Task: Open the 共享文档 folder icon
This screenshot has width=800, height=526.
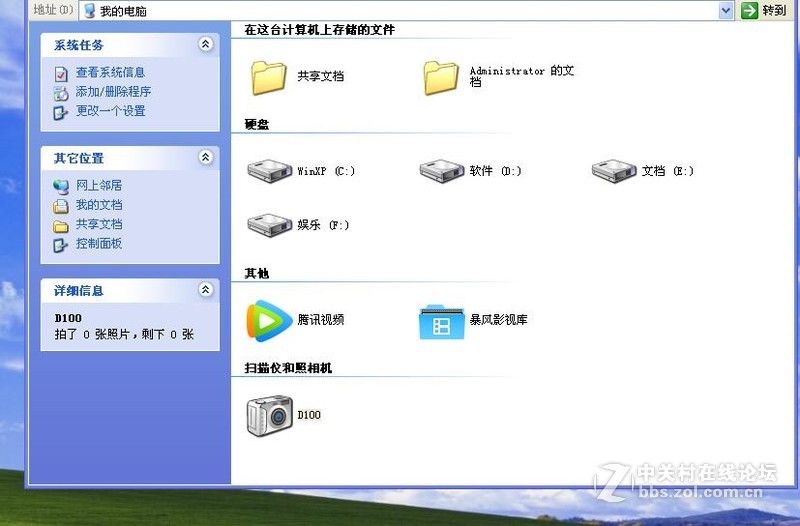Action: point(268,78)
